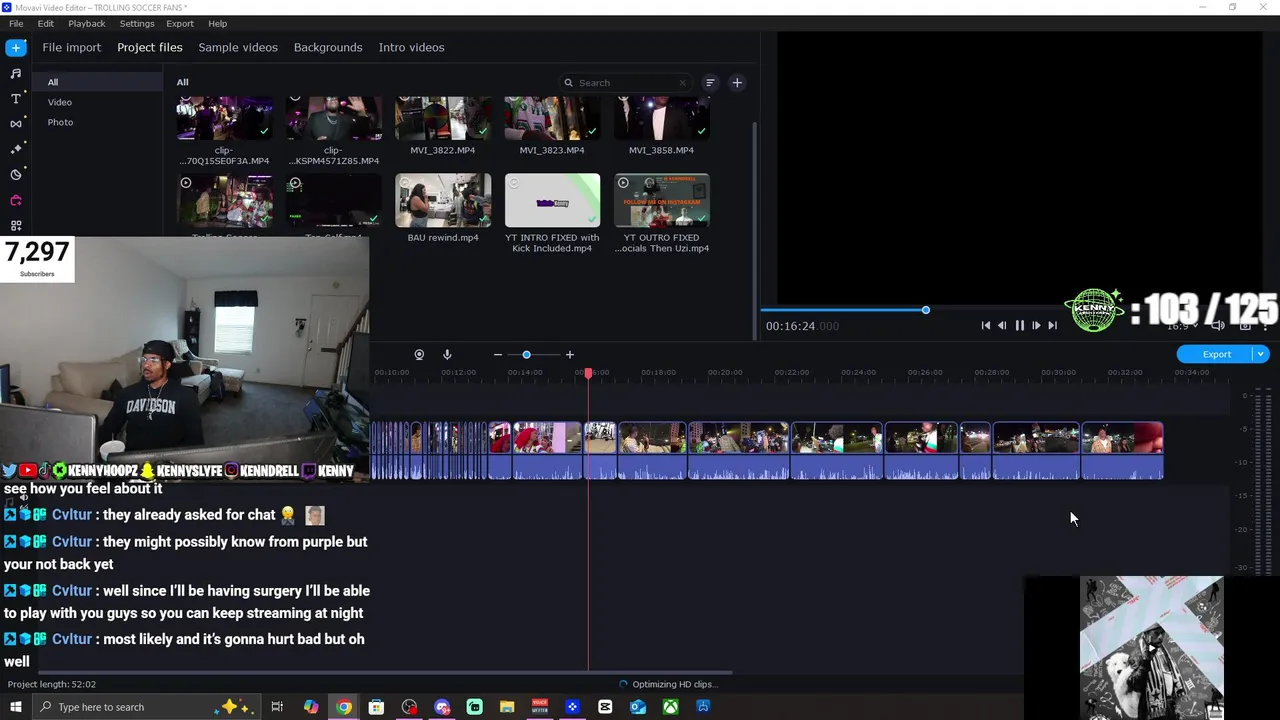This screenshot has width=1280, height=720.
Task: Open the blue Import plus tab
Action: pos(16,47)
